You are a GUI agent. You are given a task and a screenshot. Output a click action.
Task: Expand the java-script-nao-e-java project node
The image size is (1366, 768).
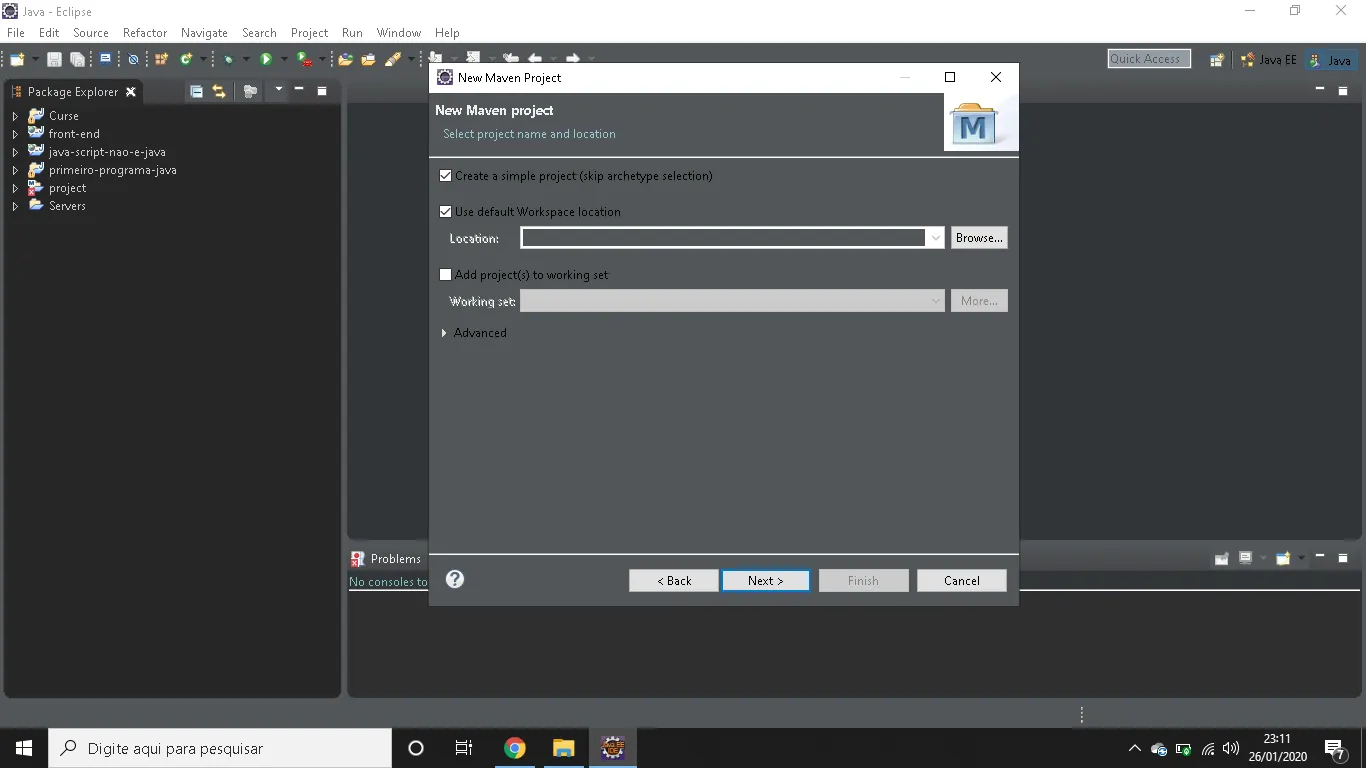pos(15,152)
